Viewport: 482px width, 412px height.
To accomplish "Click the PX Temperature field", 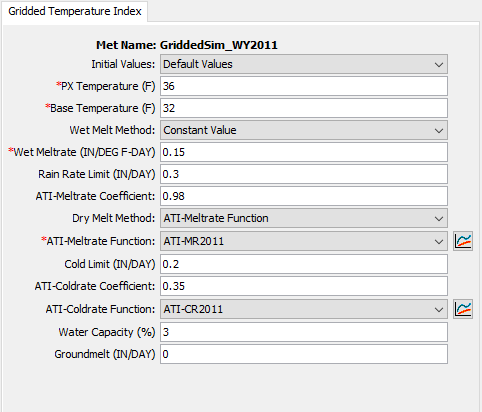I will (x=304, y=86).
